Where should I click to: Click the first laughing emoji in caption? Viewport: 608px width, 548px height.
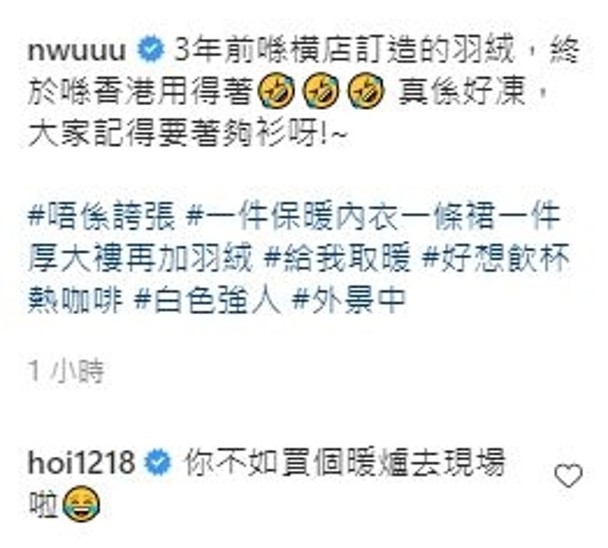click(277, 92)
